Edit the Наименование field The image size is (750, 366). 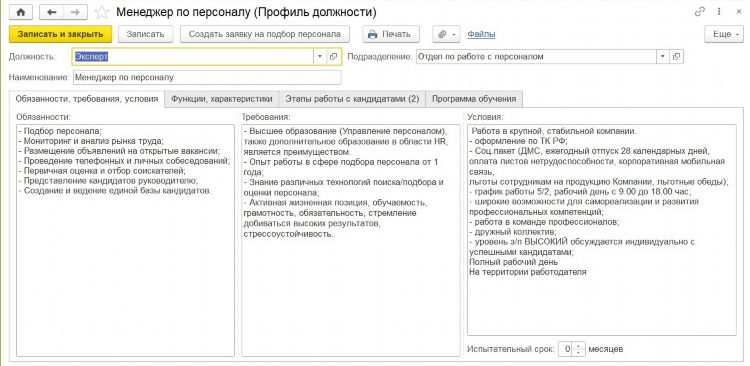pos(207,77)
